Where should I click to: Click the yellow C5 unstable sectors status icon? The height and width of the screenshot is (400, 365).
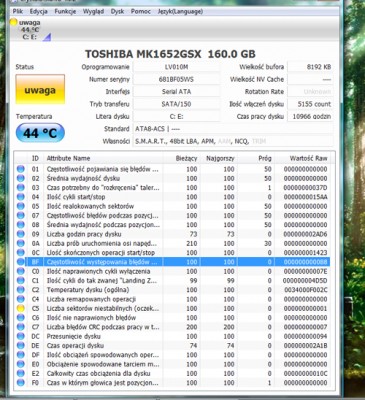point(21,308)
